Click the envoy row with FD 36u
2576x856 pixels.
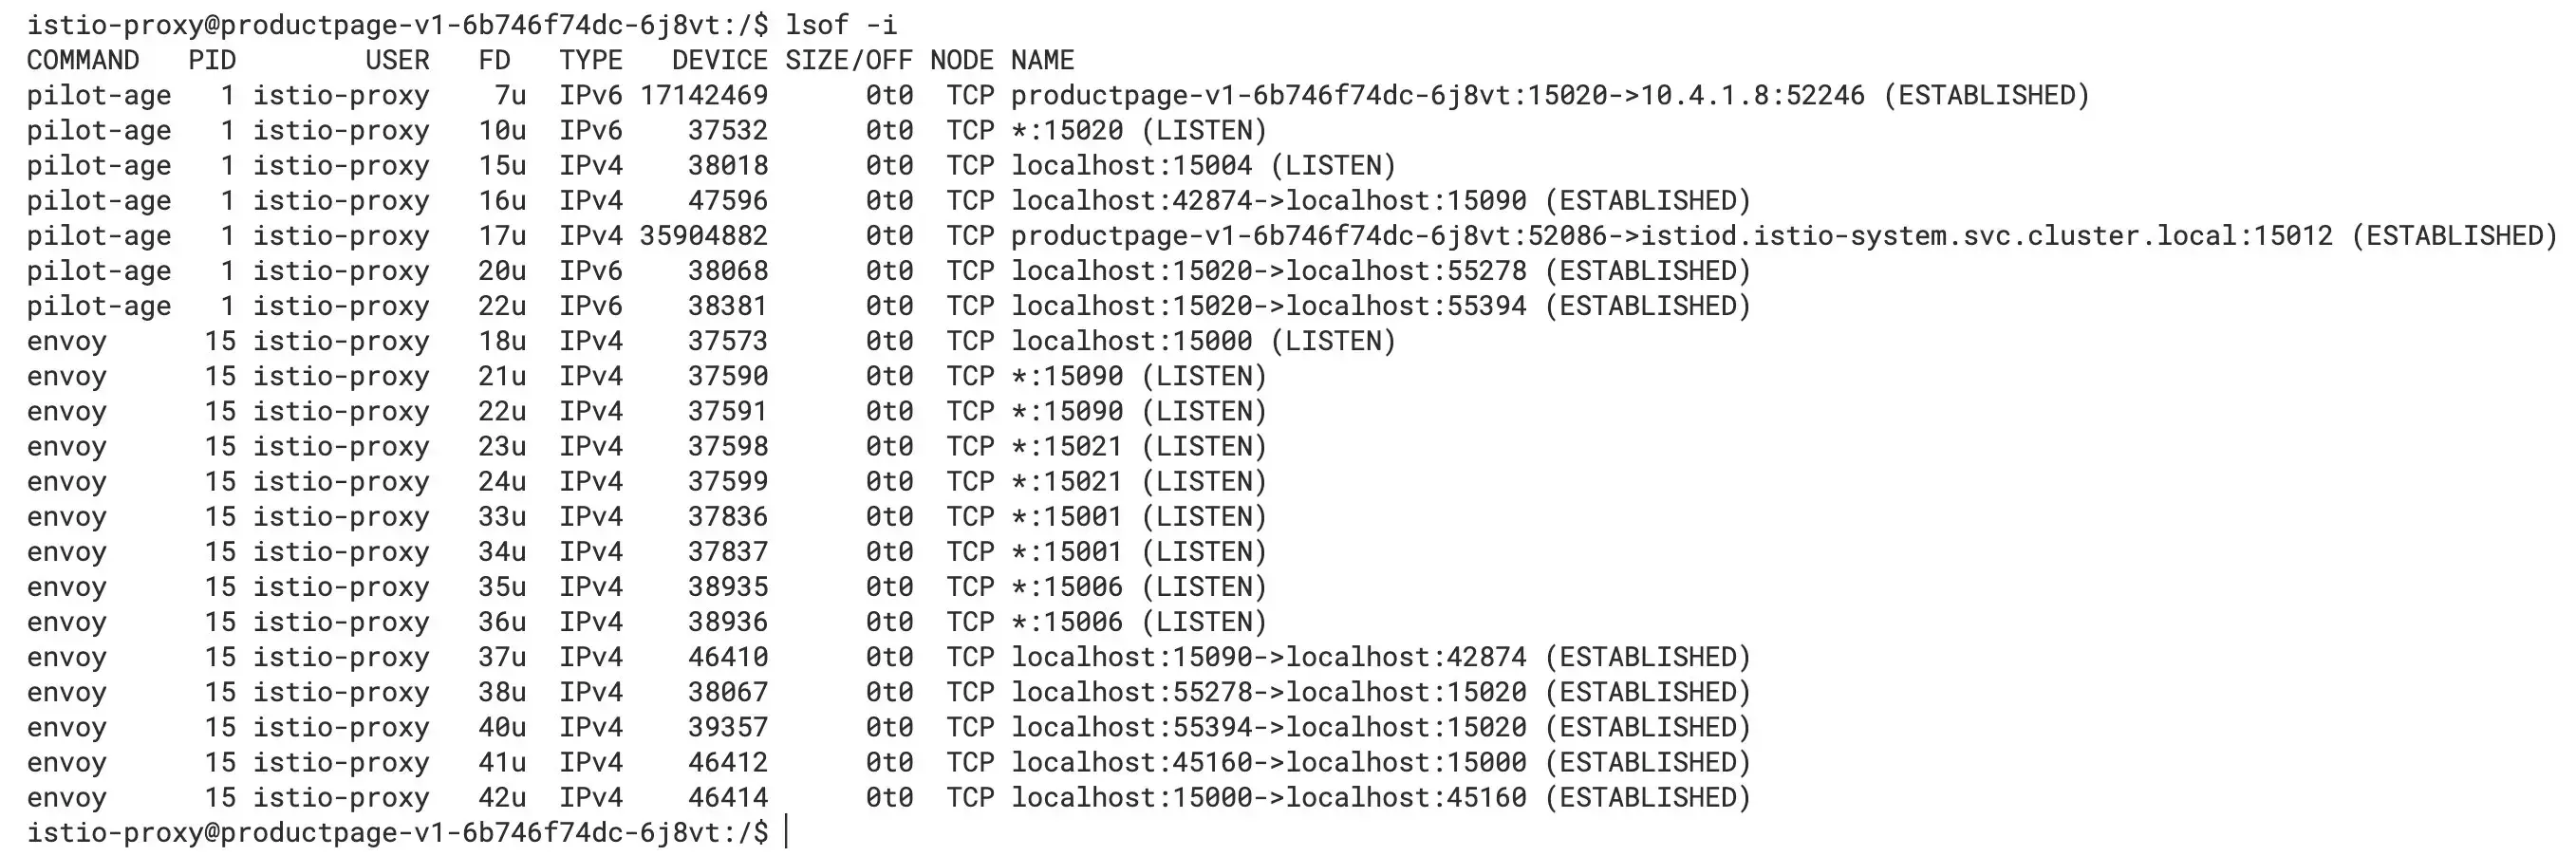pos(647,622)
